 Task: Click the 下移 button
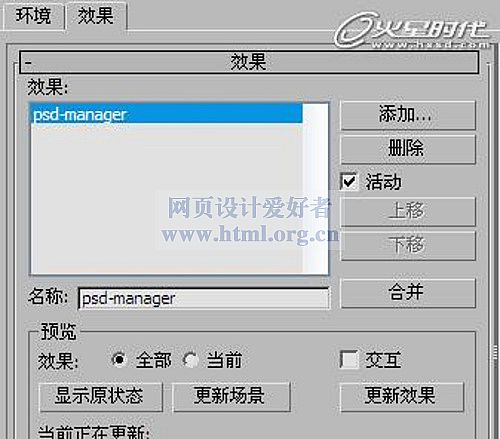pyautogui.click(x=408, y=245)
